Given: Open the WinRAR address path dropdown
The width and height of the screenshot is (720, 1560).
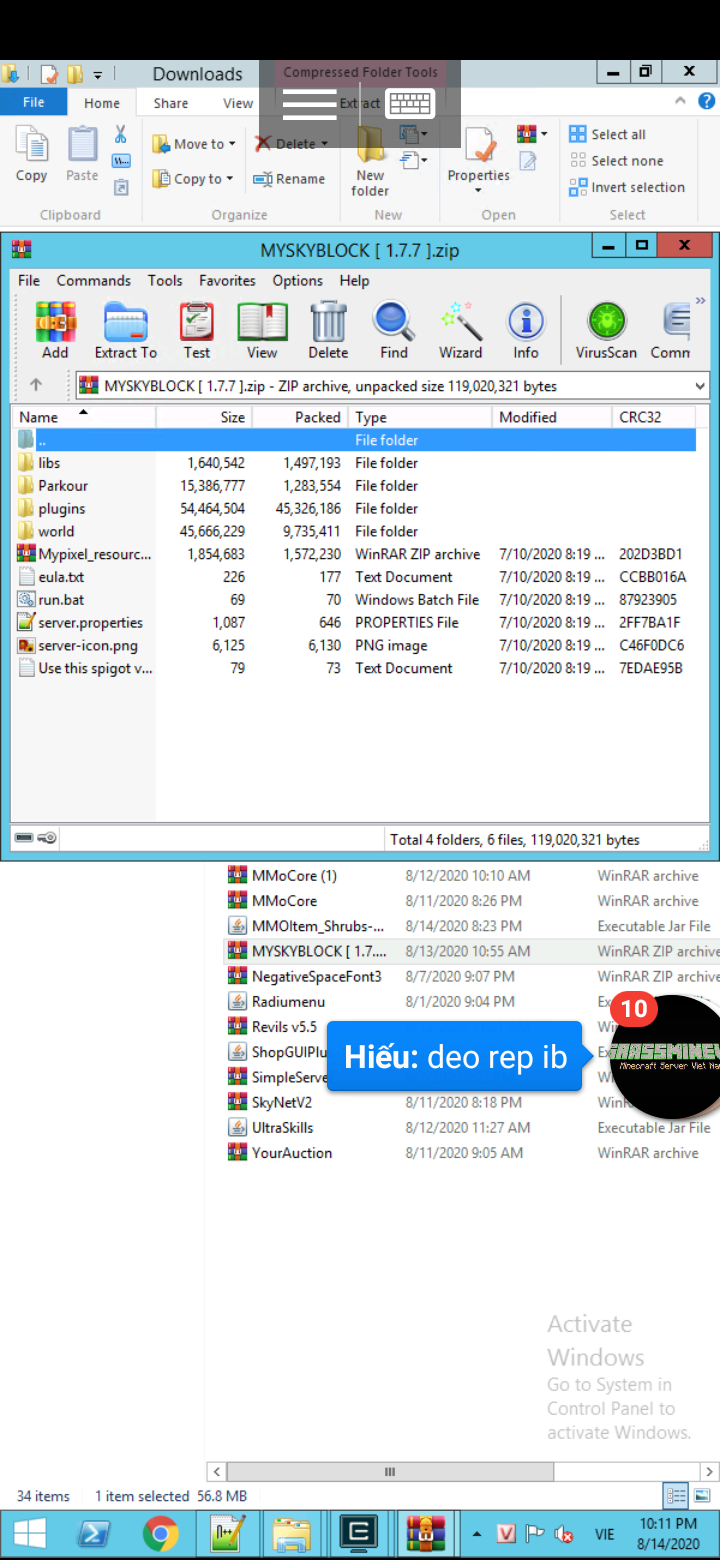Looking at the screenshot, I should point(699,386).
